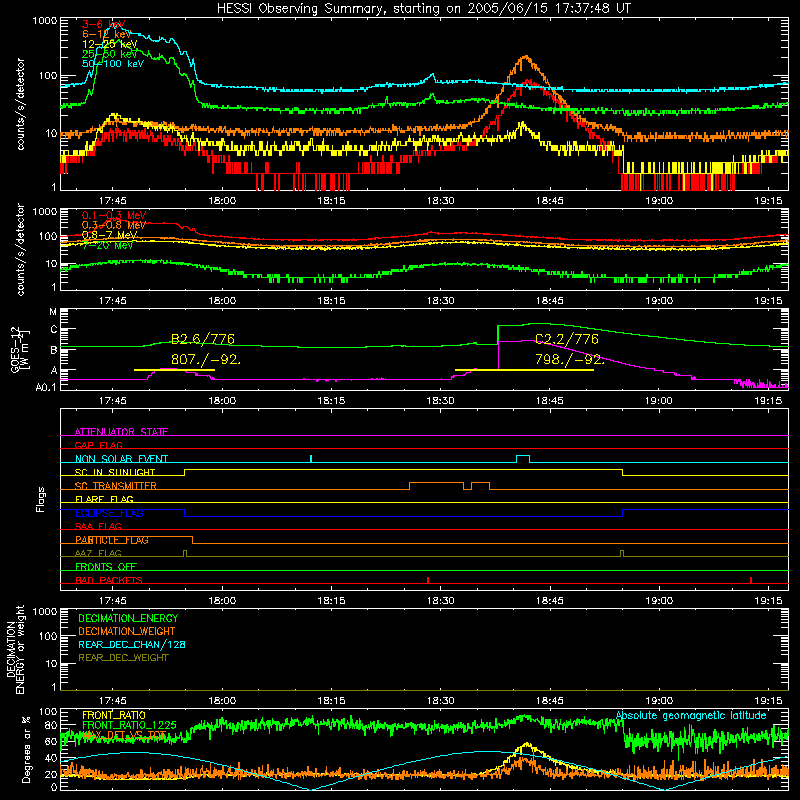Select the SAA_FLAG label
The image size is (800, 800).
click(98, 526)
